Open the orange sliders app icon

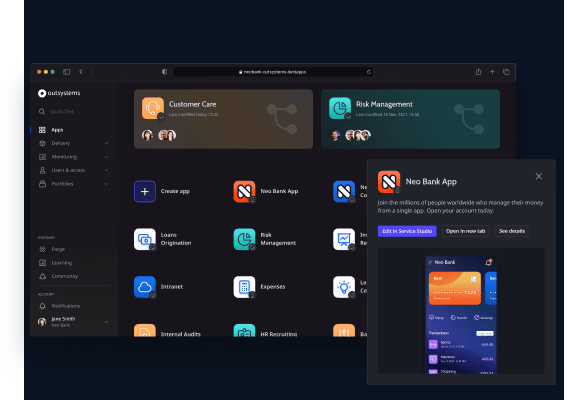(344, 330)
